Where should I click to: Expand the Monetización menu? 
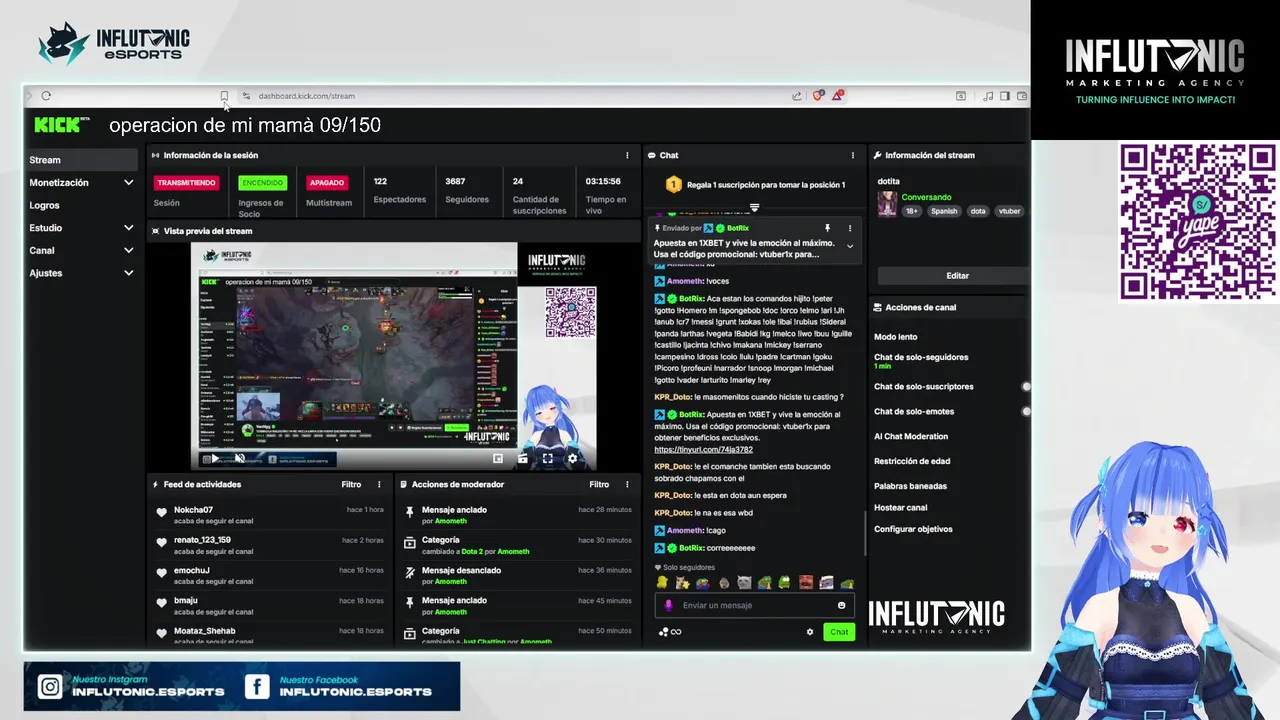128,183
